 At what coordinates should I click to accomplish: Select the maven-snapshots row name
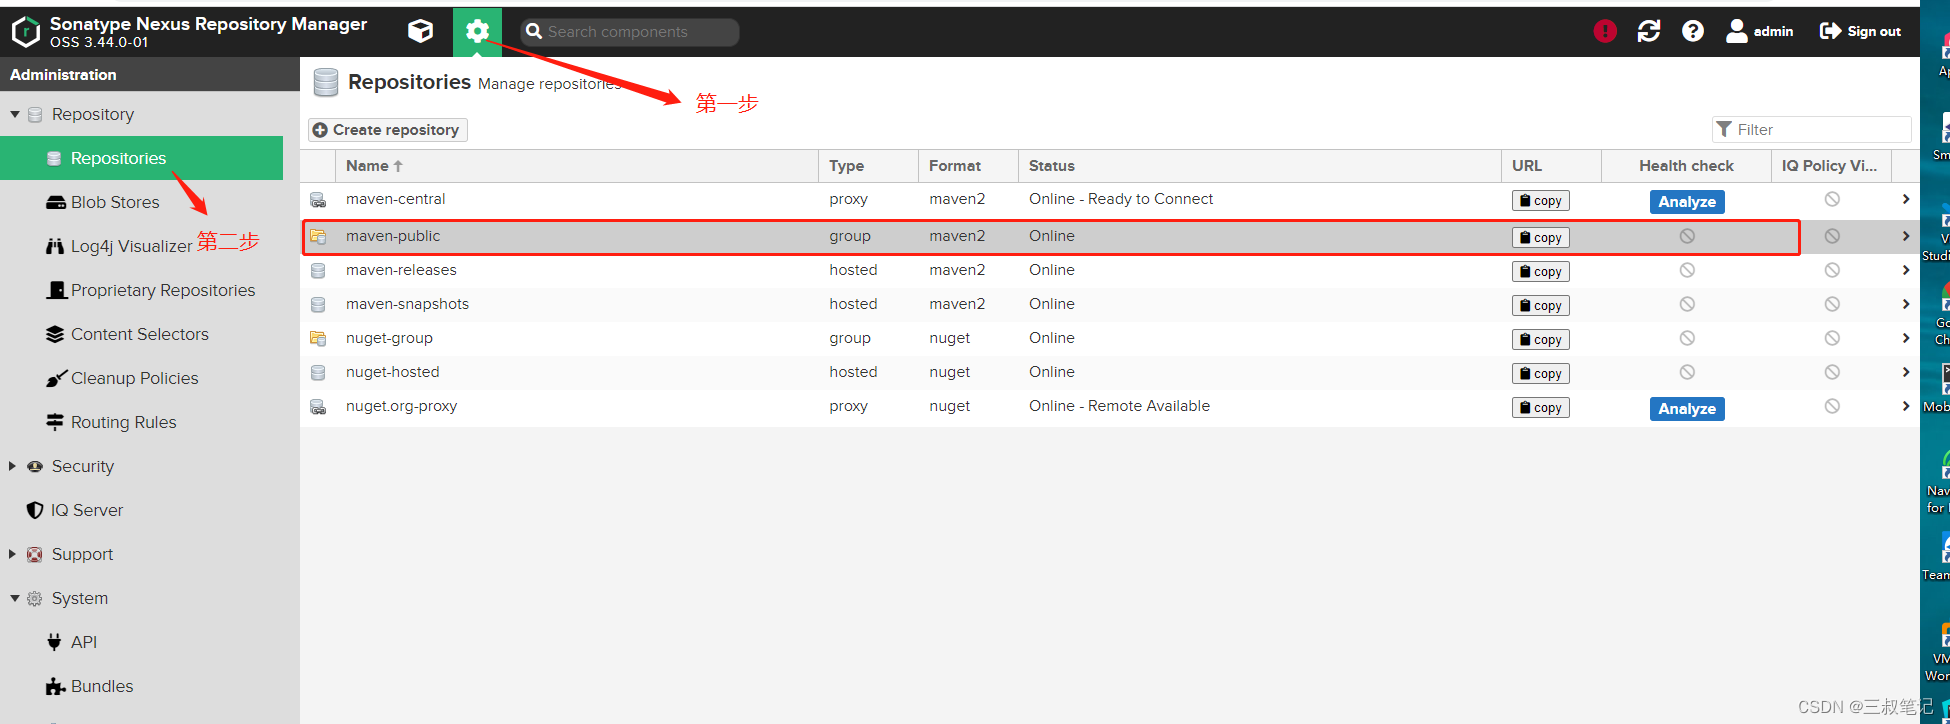pos(407,304)
